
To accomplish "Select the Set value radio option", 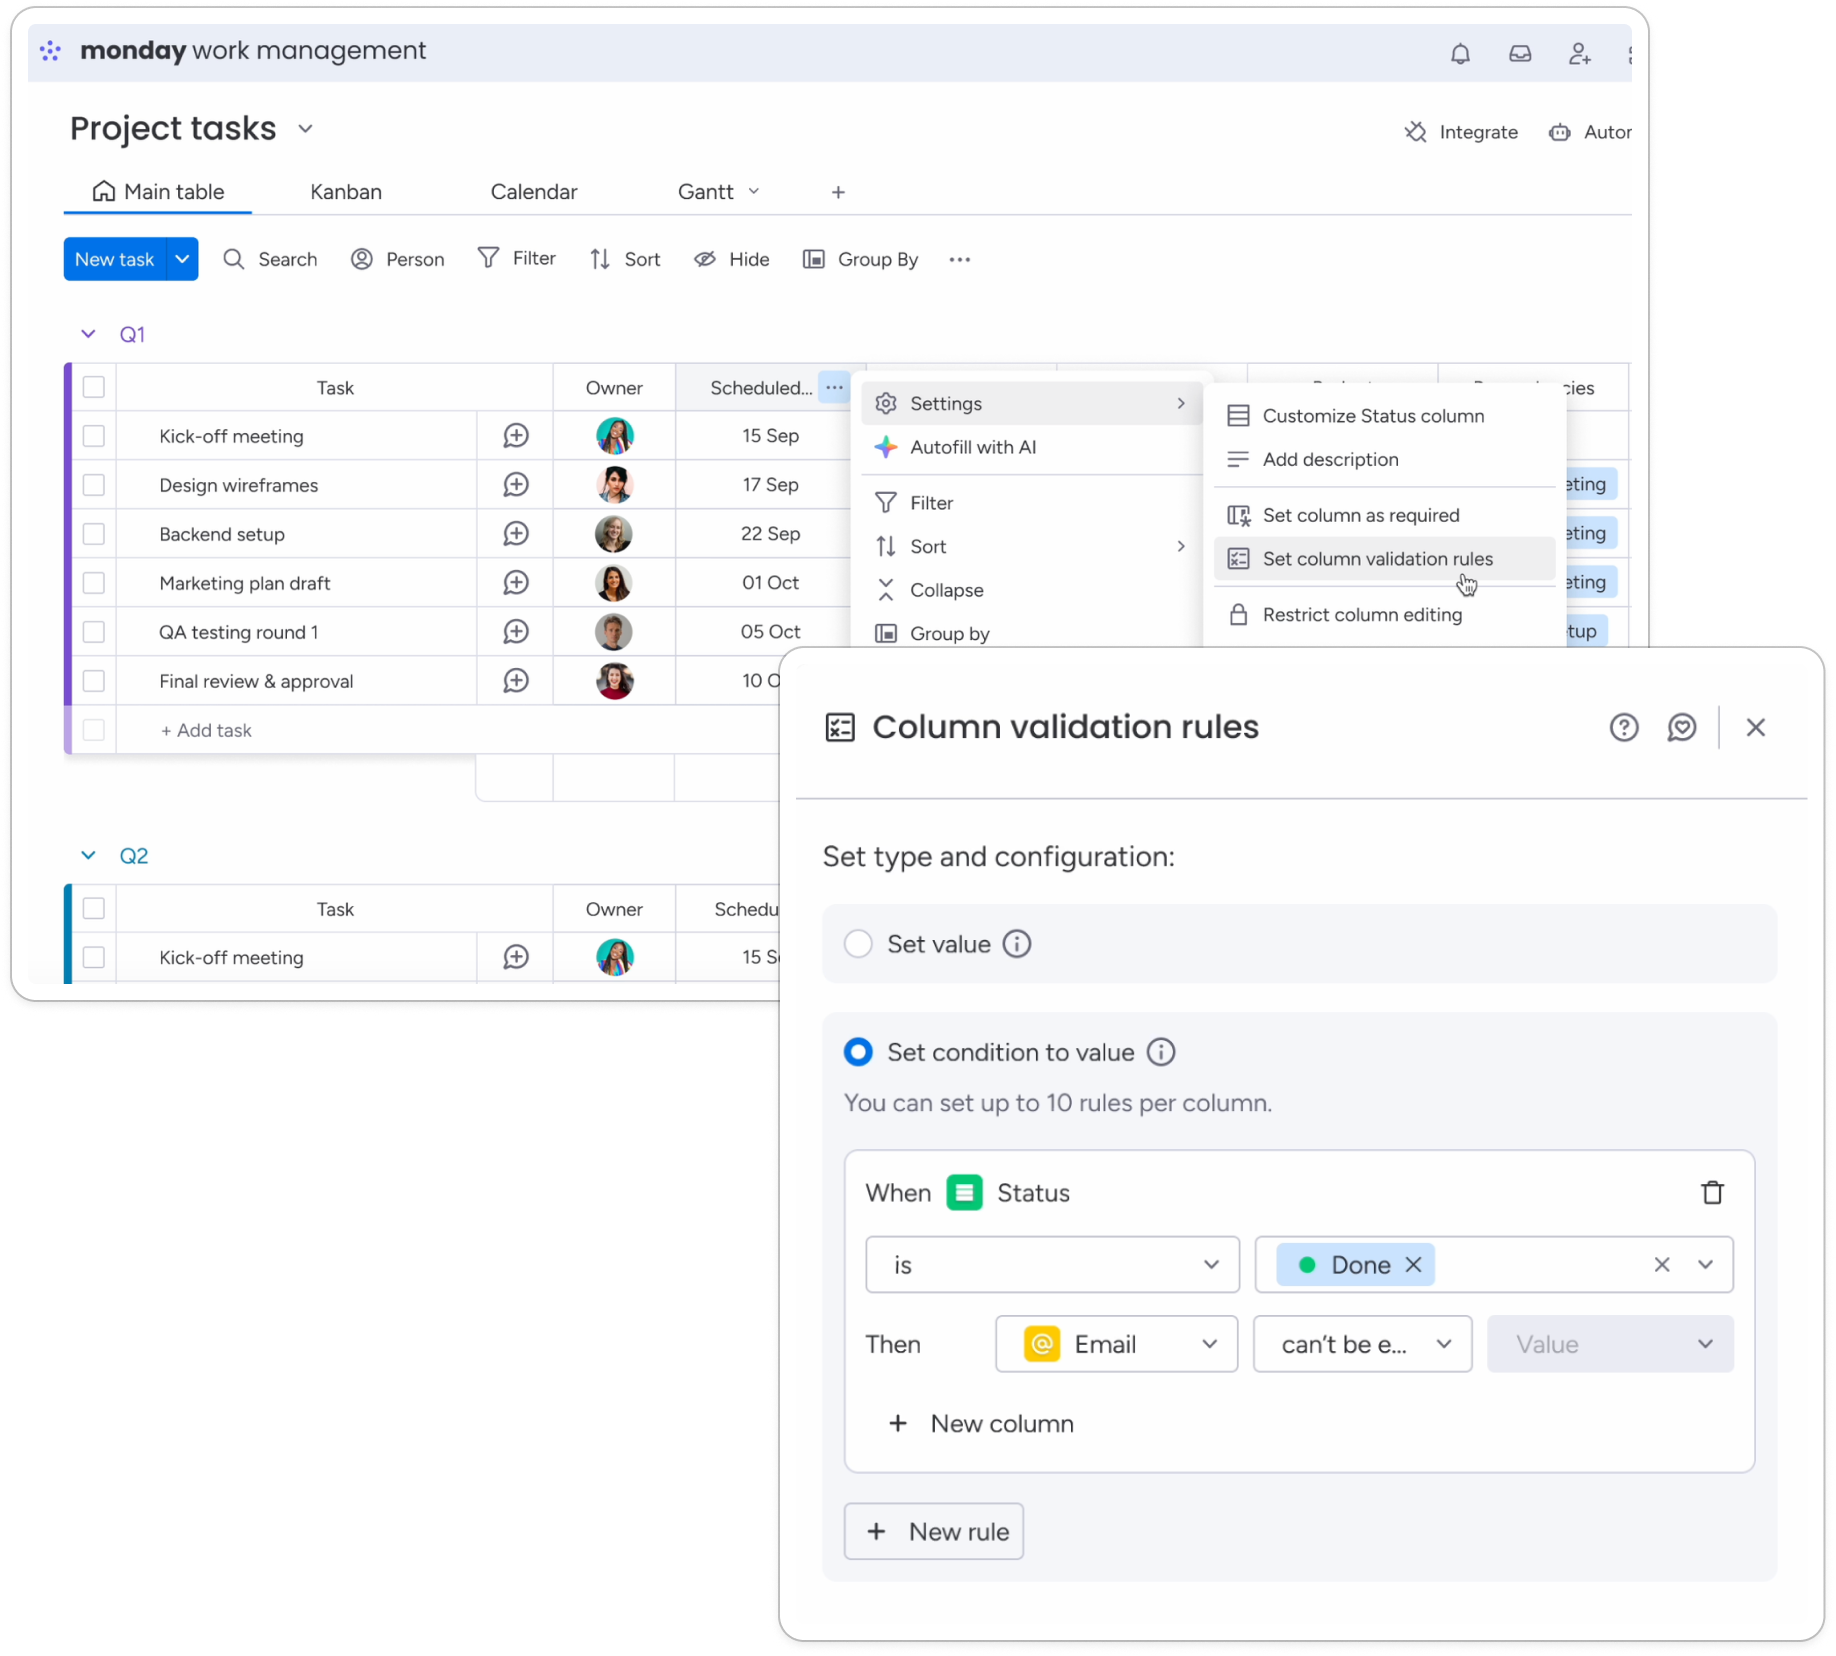I will (858, 944).
